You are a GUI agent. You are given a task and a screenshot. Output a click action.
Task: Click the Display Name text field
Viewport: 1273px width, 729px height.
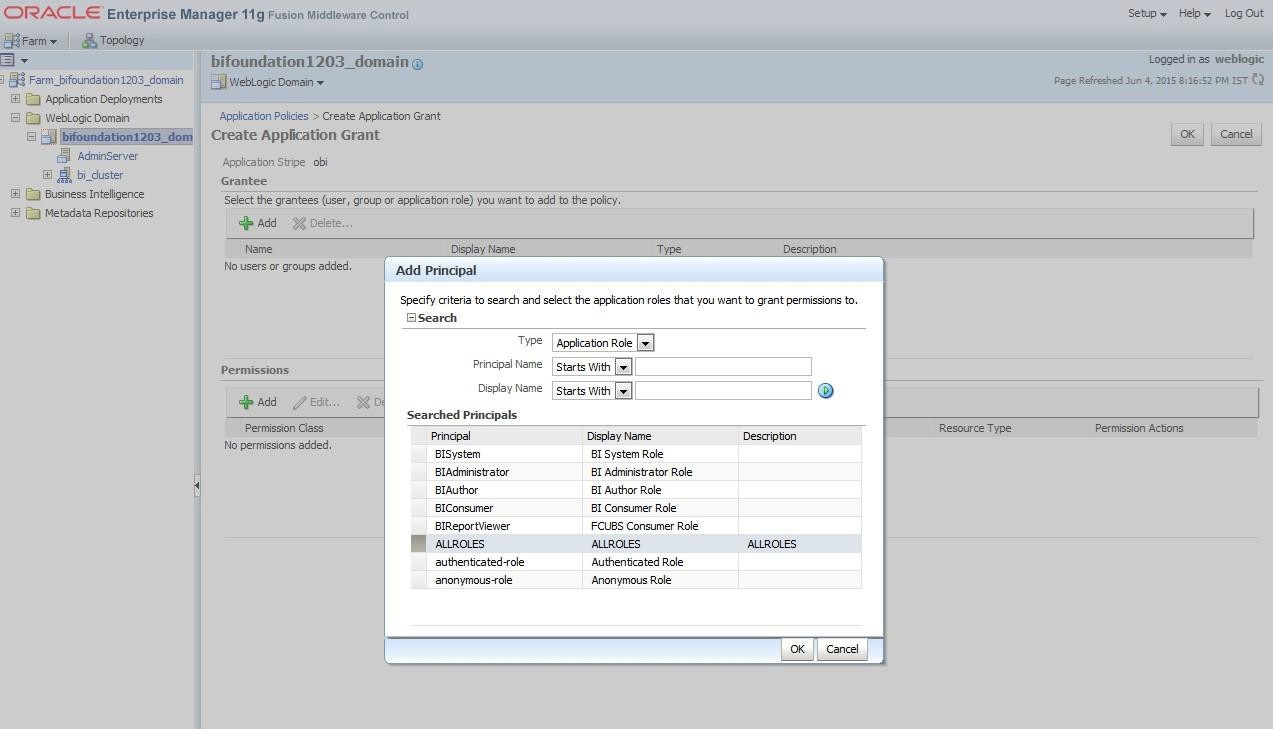click(x=723, y=391)
